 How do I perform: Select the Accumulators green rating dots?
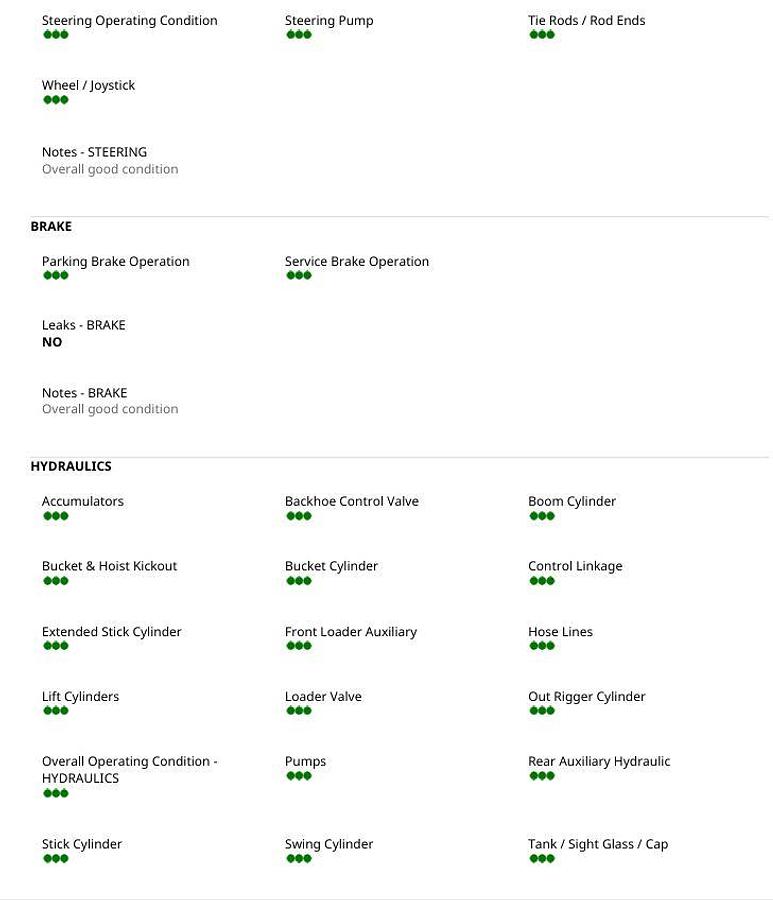click(55, 516)
